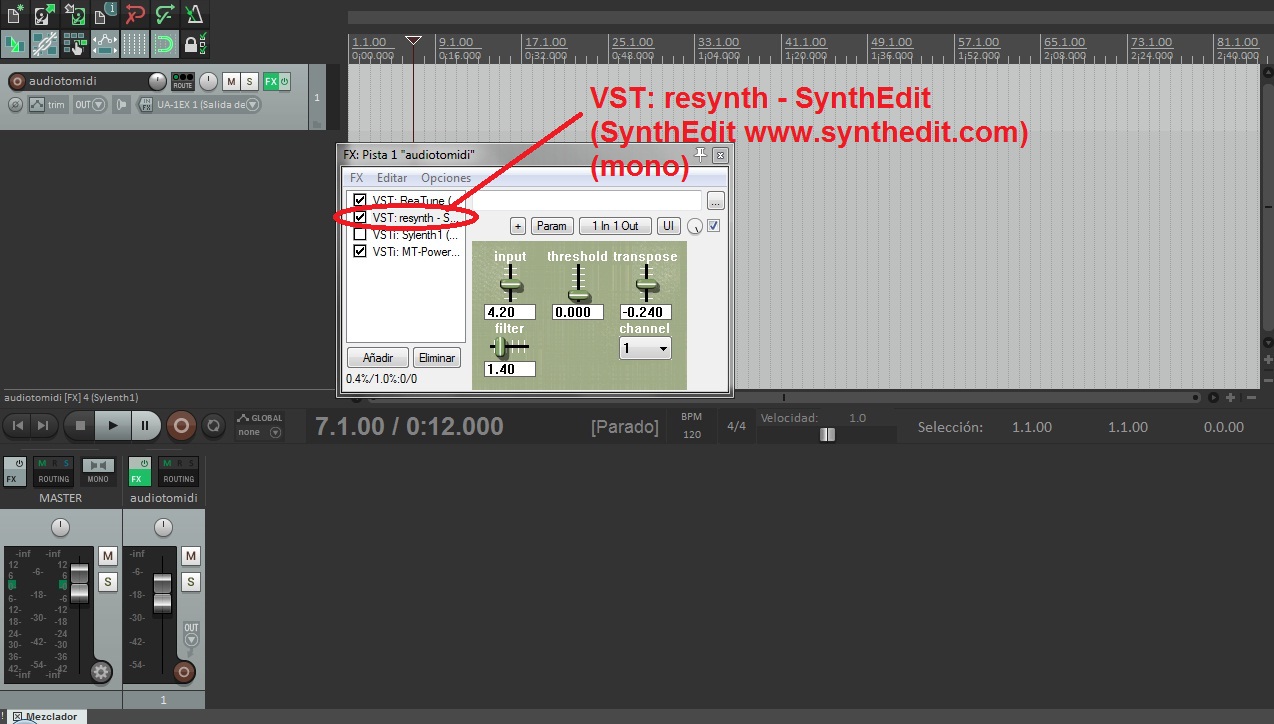Open MASTER ROUTING button in mixer
Viewport: 1274px width, 724px height.
click(54, 471)
